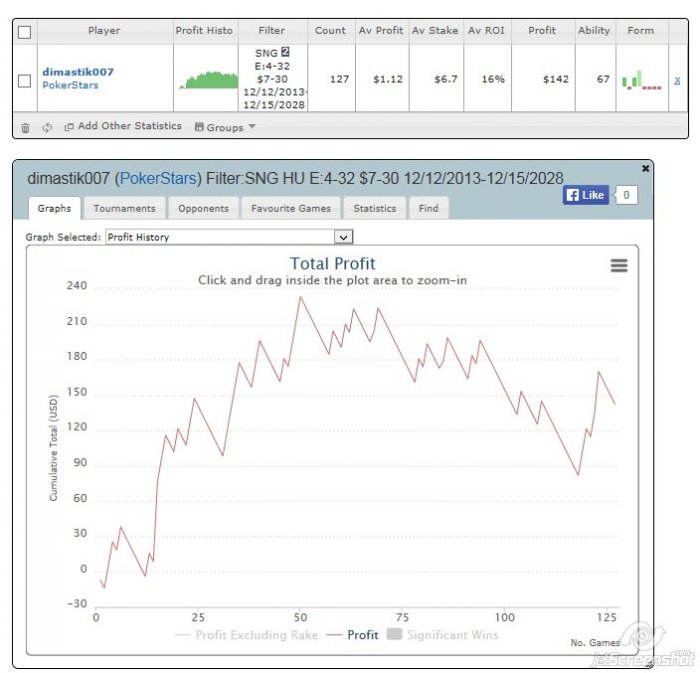The image size is (700, 673).
Task: Check the dimastik007 row checkbox
Action: point(24,81)
